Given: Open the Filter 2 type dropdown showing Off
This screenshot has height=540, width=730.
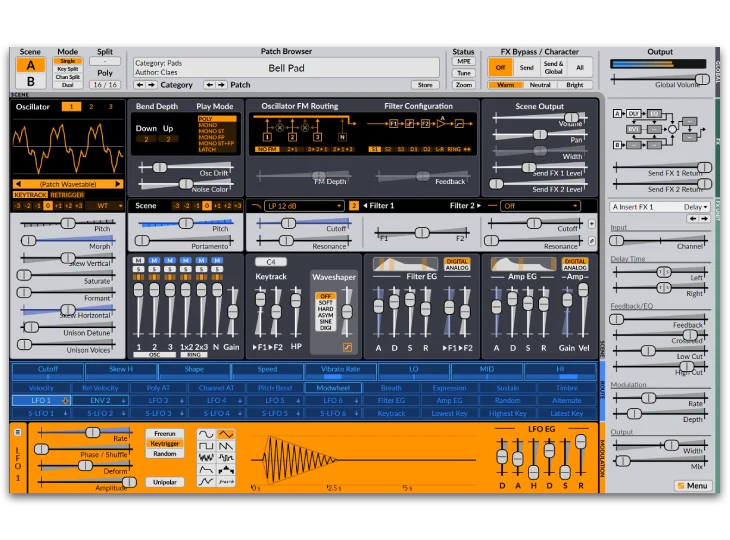Looking at the screenshot, I should (541, 206).
